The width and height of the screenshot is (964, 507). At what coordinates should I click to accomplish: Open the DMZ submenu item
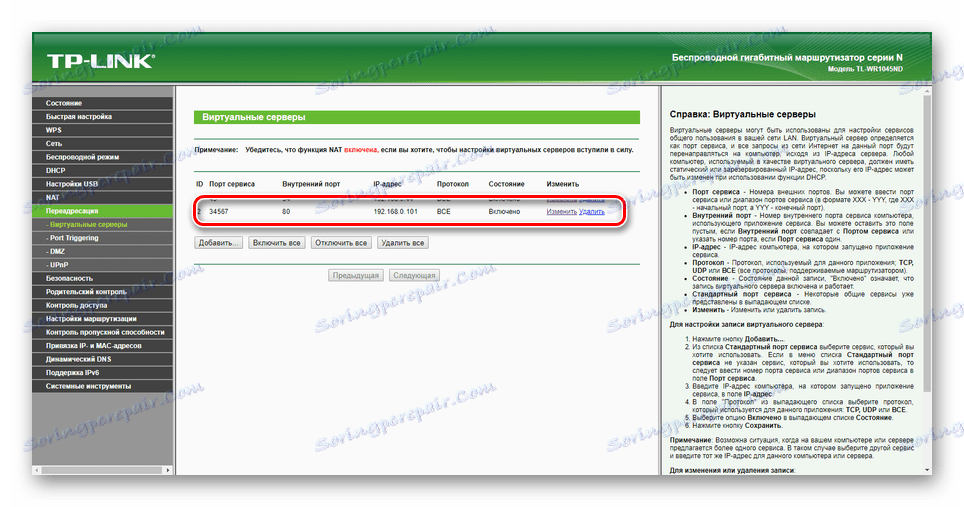(x=103, y=252)
